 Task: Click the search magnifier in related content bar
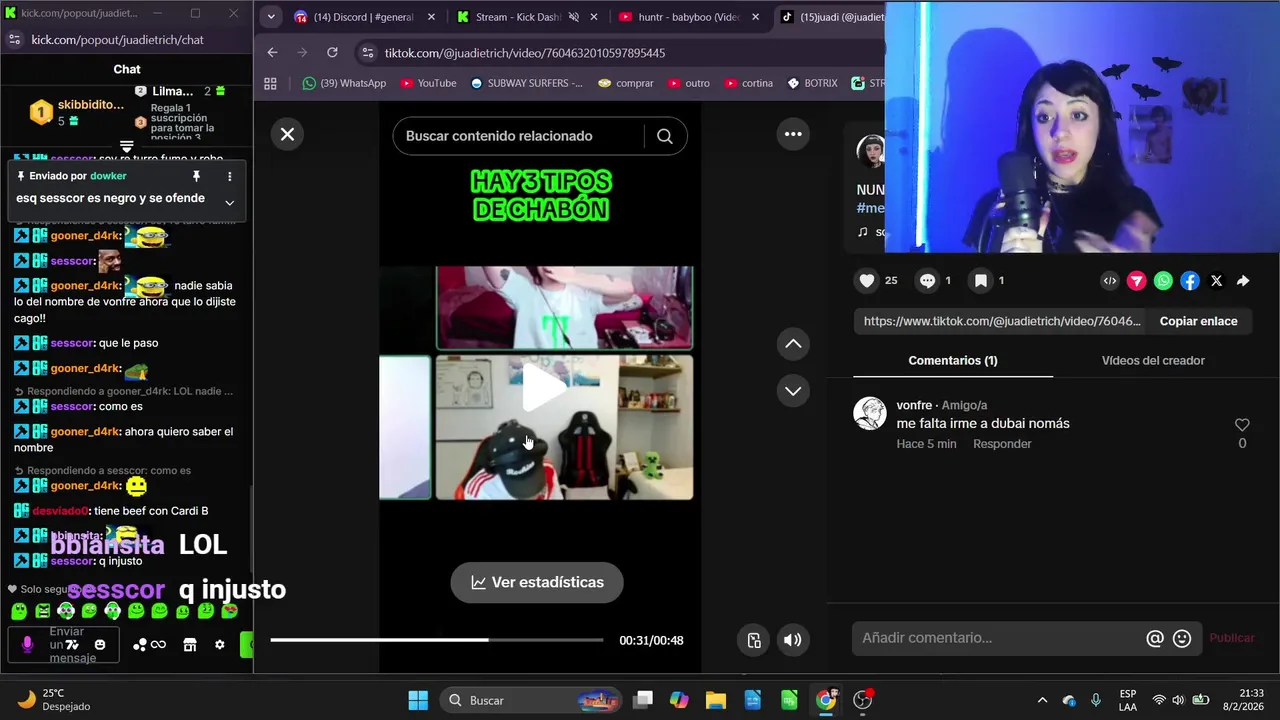[x=665, y=136]
